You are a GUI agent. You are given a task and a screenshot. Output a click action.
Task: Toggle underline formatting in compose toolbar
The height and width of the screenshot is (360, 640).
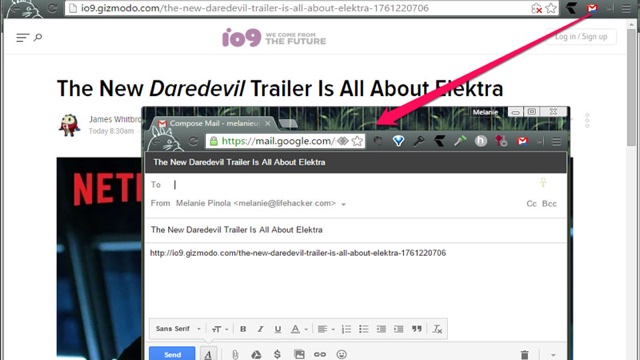(x=278, y=329)
